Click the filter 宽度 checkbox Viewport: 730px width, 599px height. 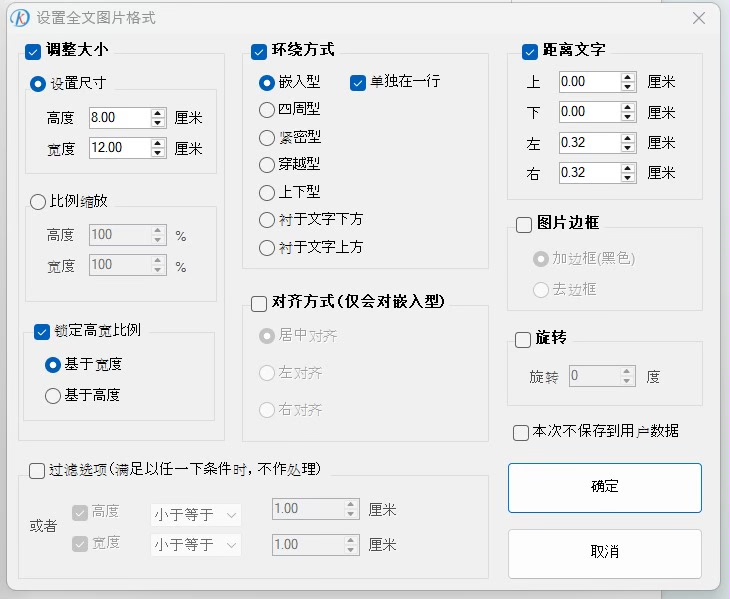click(x=80, y=544)
